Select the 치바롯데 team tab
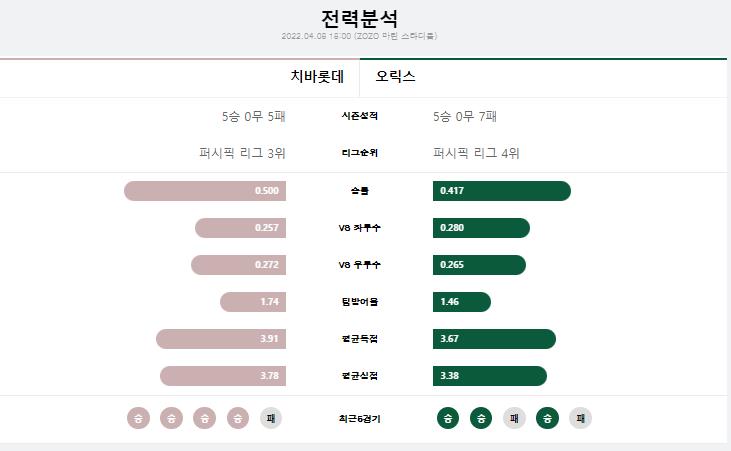 317,76
